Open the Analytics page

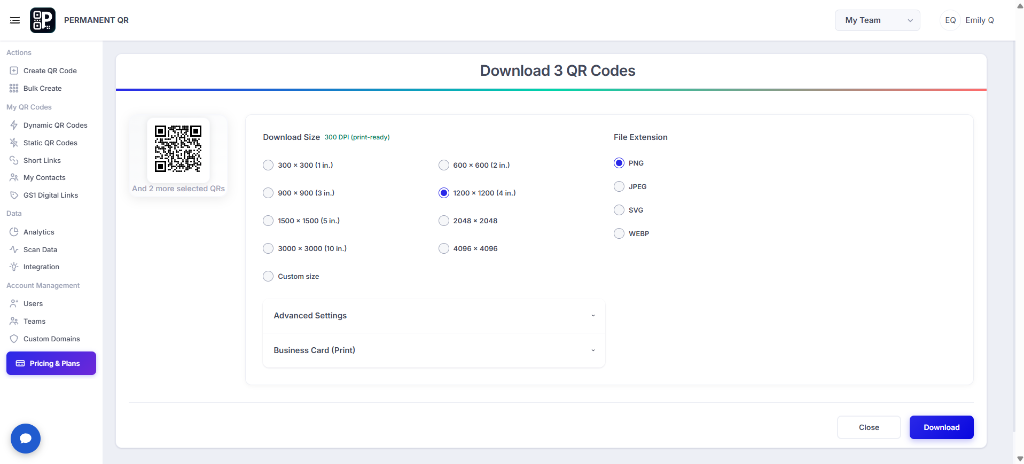click(39, 232)
